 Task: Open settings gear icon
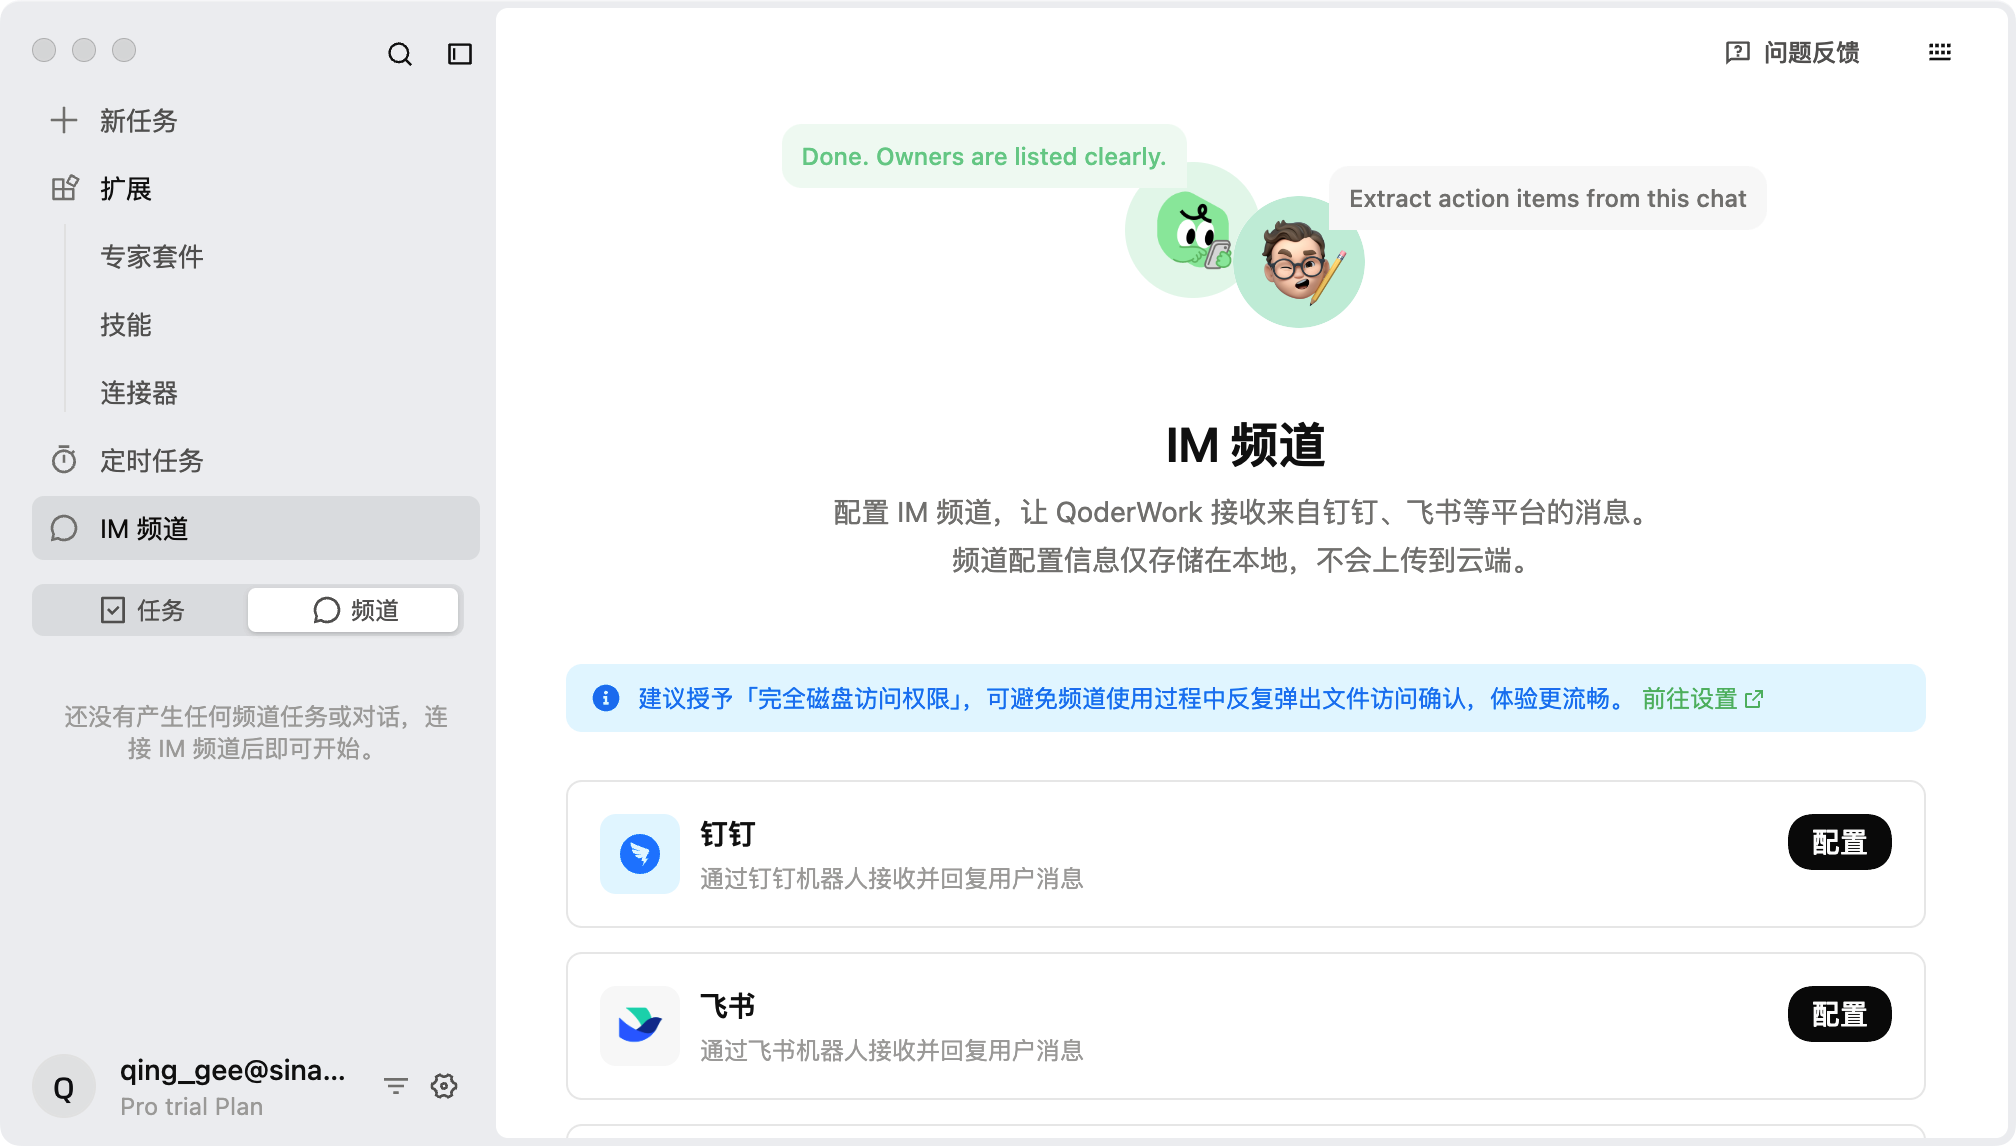[444, 1086]
